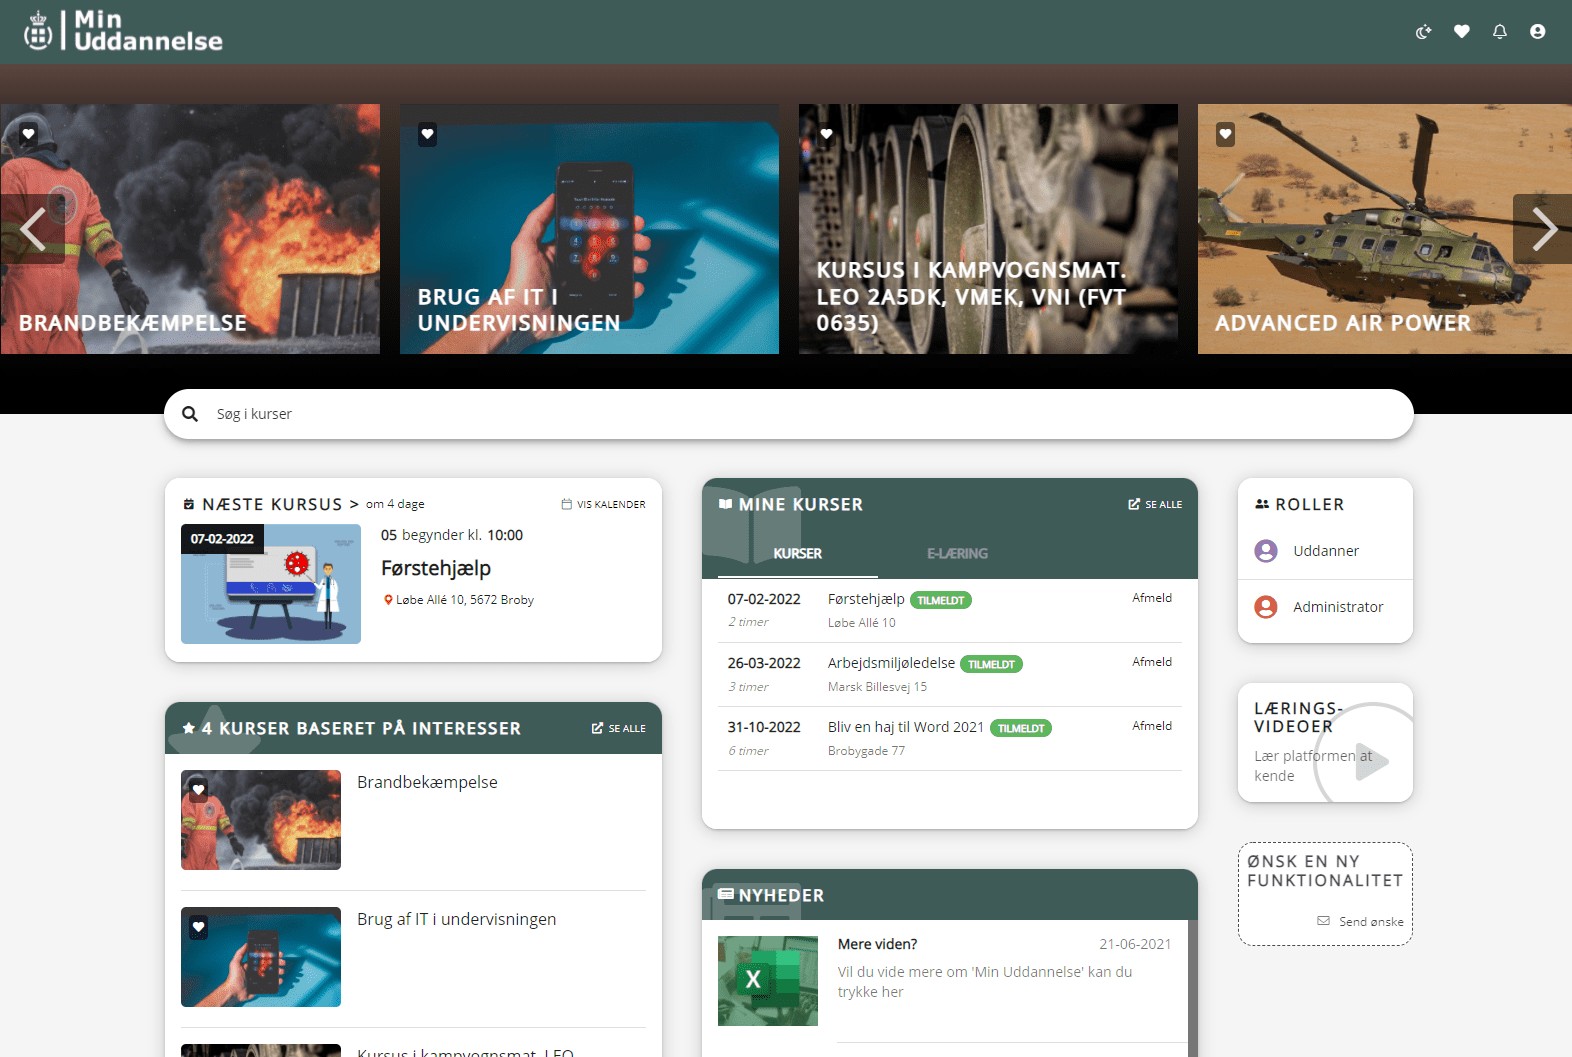
Task: Click the date 26-03-2022 in Mine Kurser
Action: click(x=764, y=663)
